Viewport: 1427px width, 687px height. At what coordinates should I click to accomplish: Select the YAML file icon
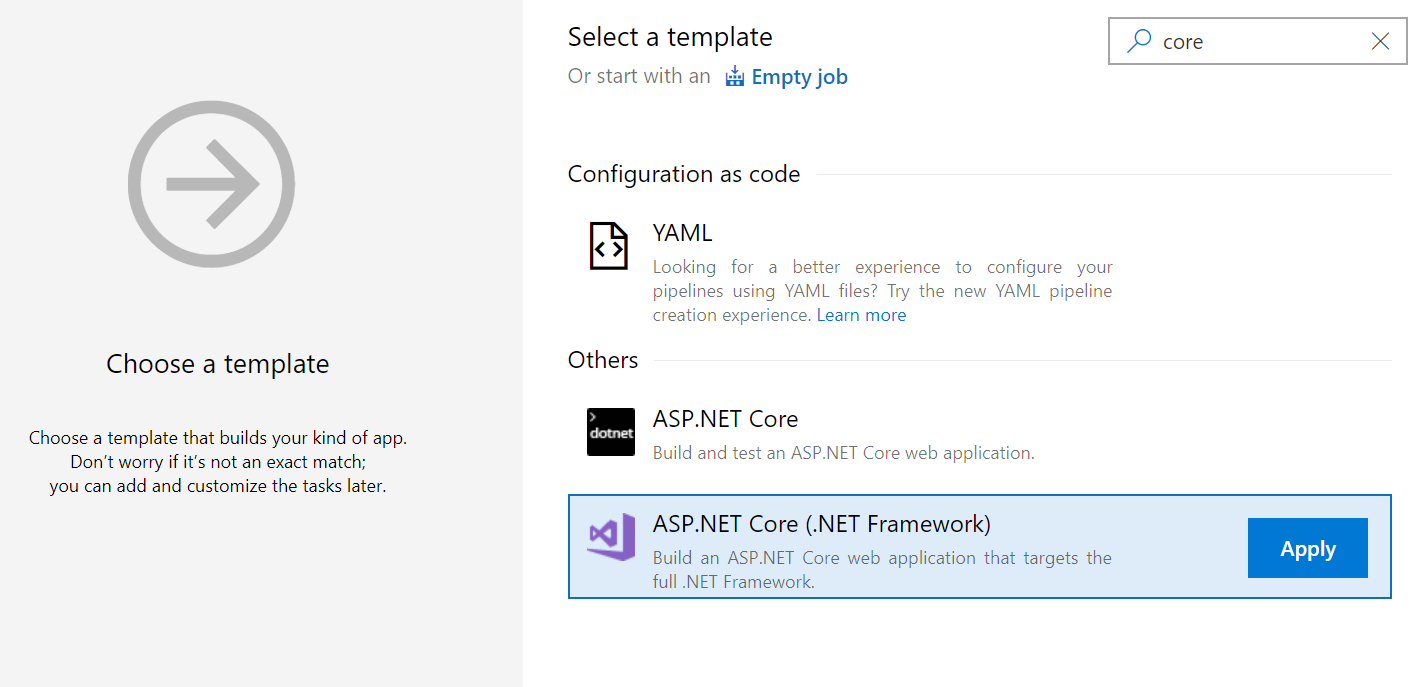[x=609, y=246]
